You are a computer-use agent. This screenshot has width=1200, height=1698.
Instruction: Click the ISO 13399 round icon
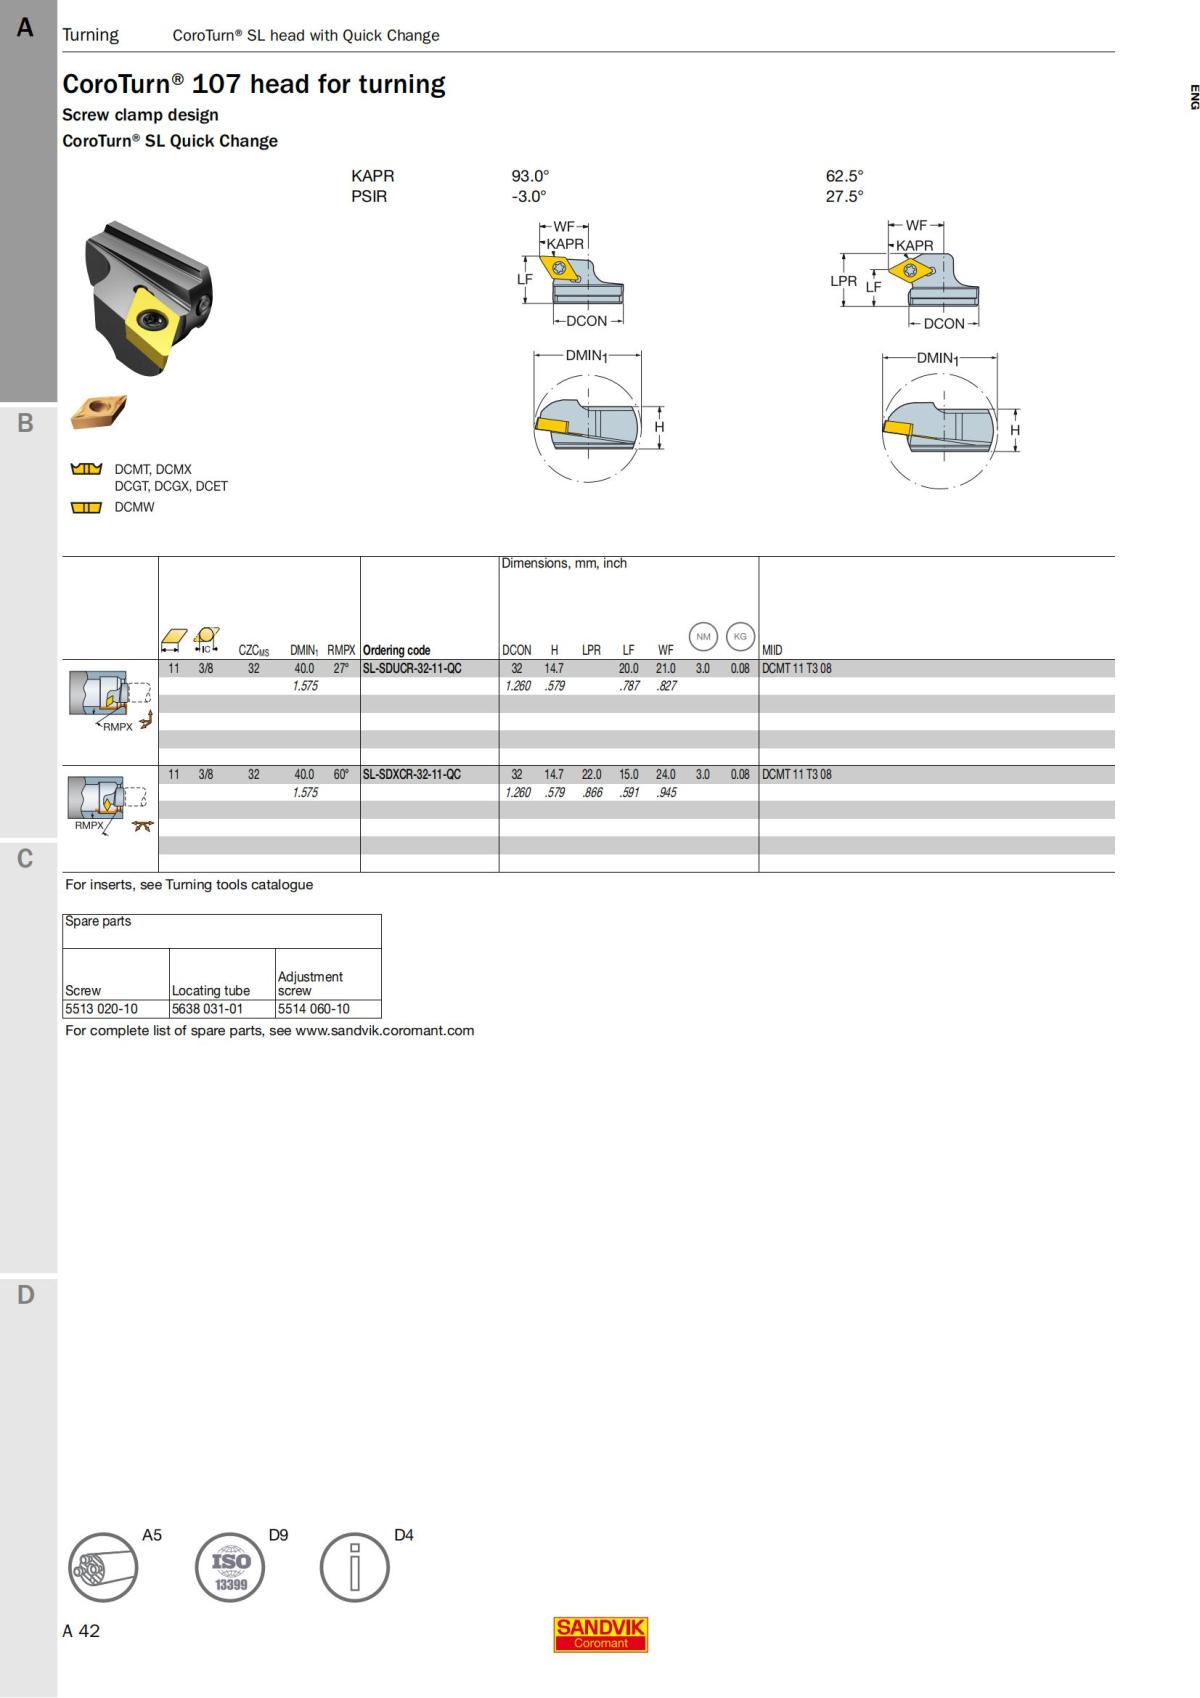click(230, 1567)
